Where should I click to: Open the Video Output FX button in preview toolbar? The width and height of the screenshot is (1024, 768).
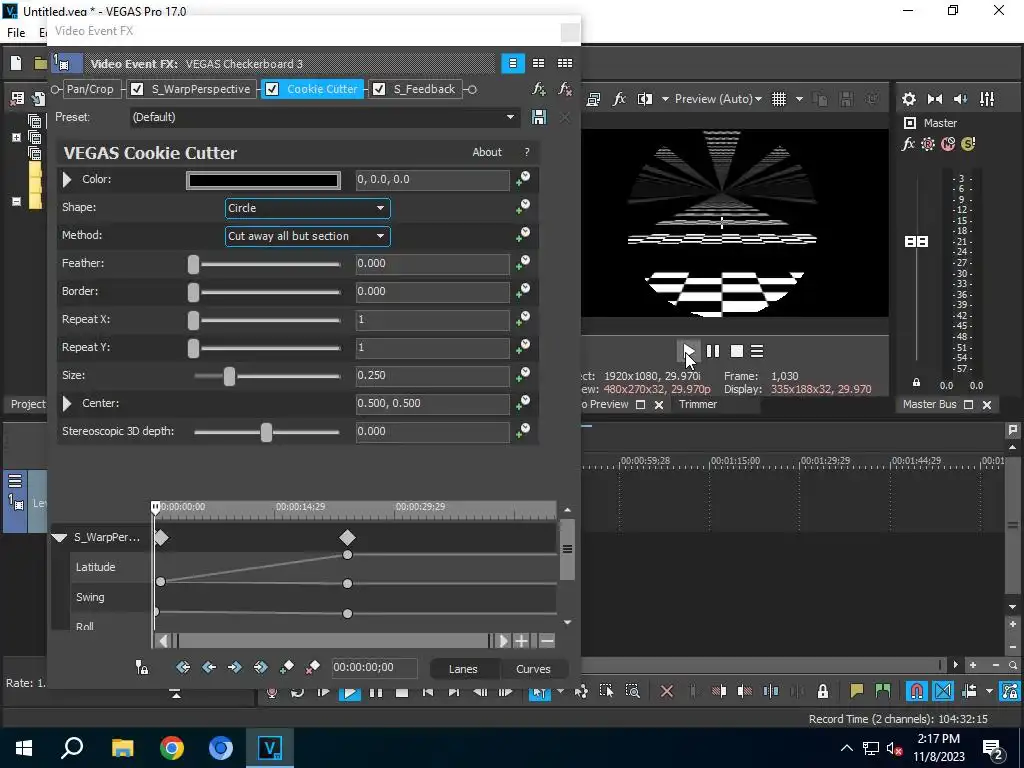(x=619, y=99)
